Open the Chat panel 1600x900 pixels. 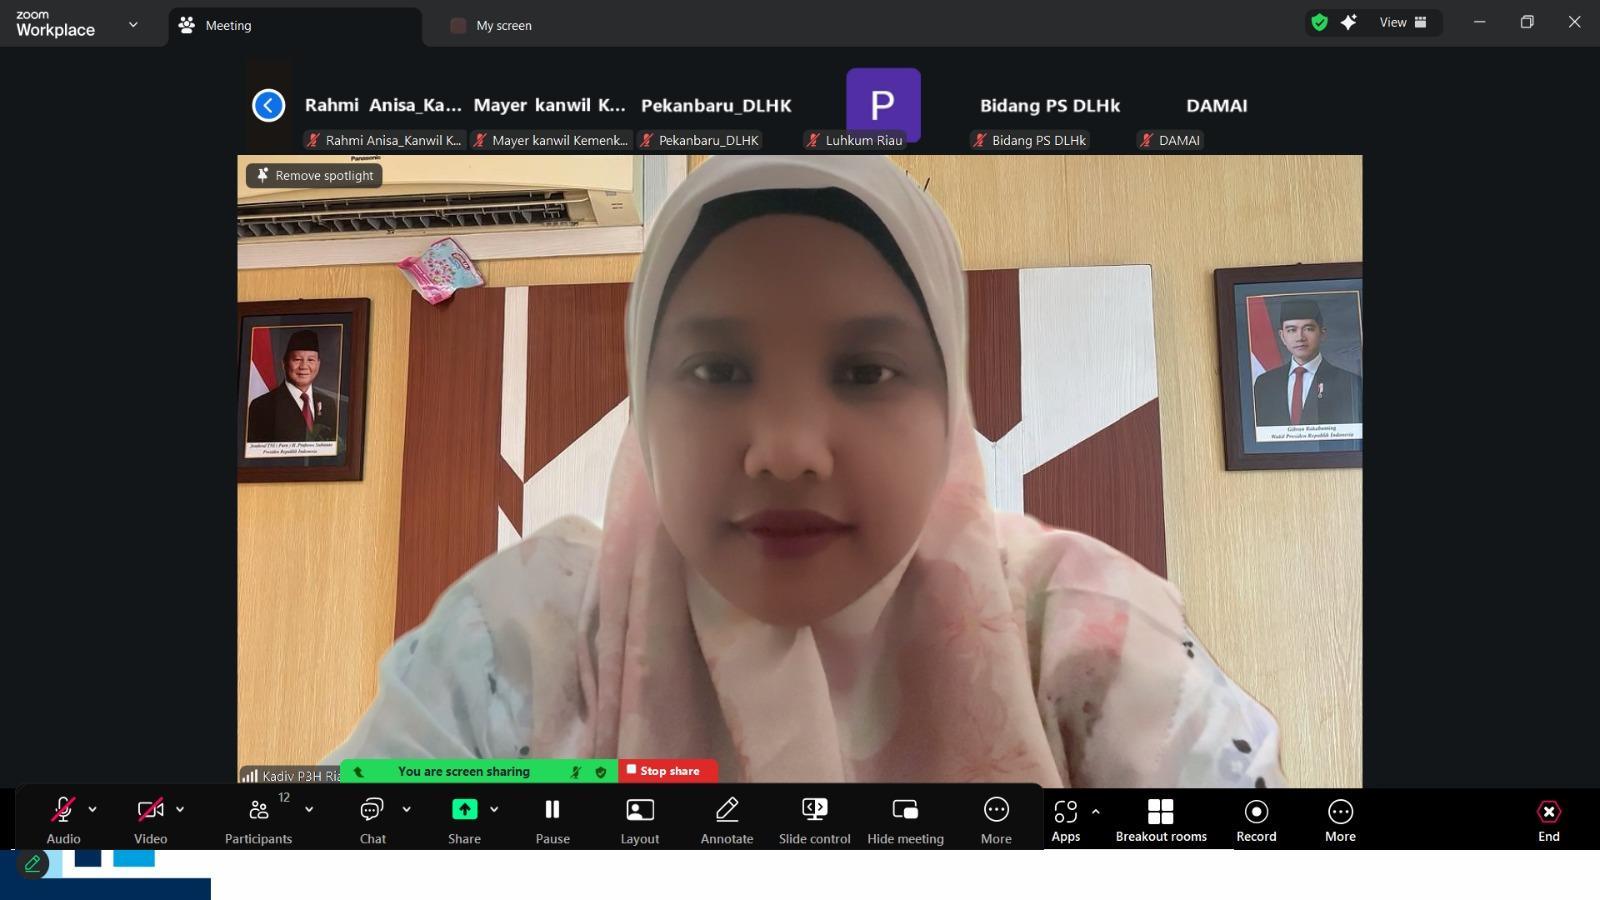[x=372, y=819]
